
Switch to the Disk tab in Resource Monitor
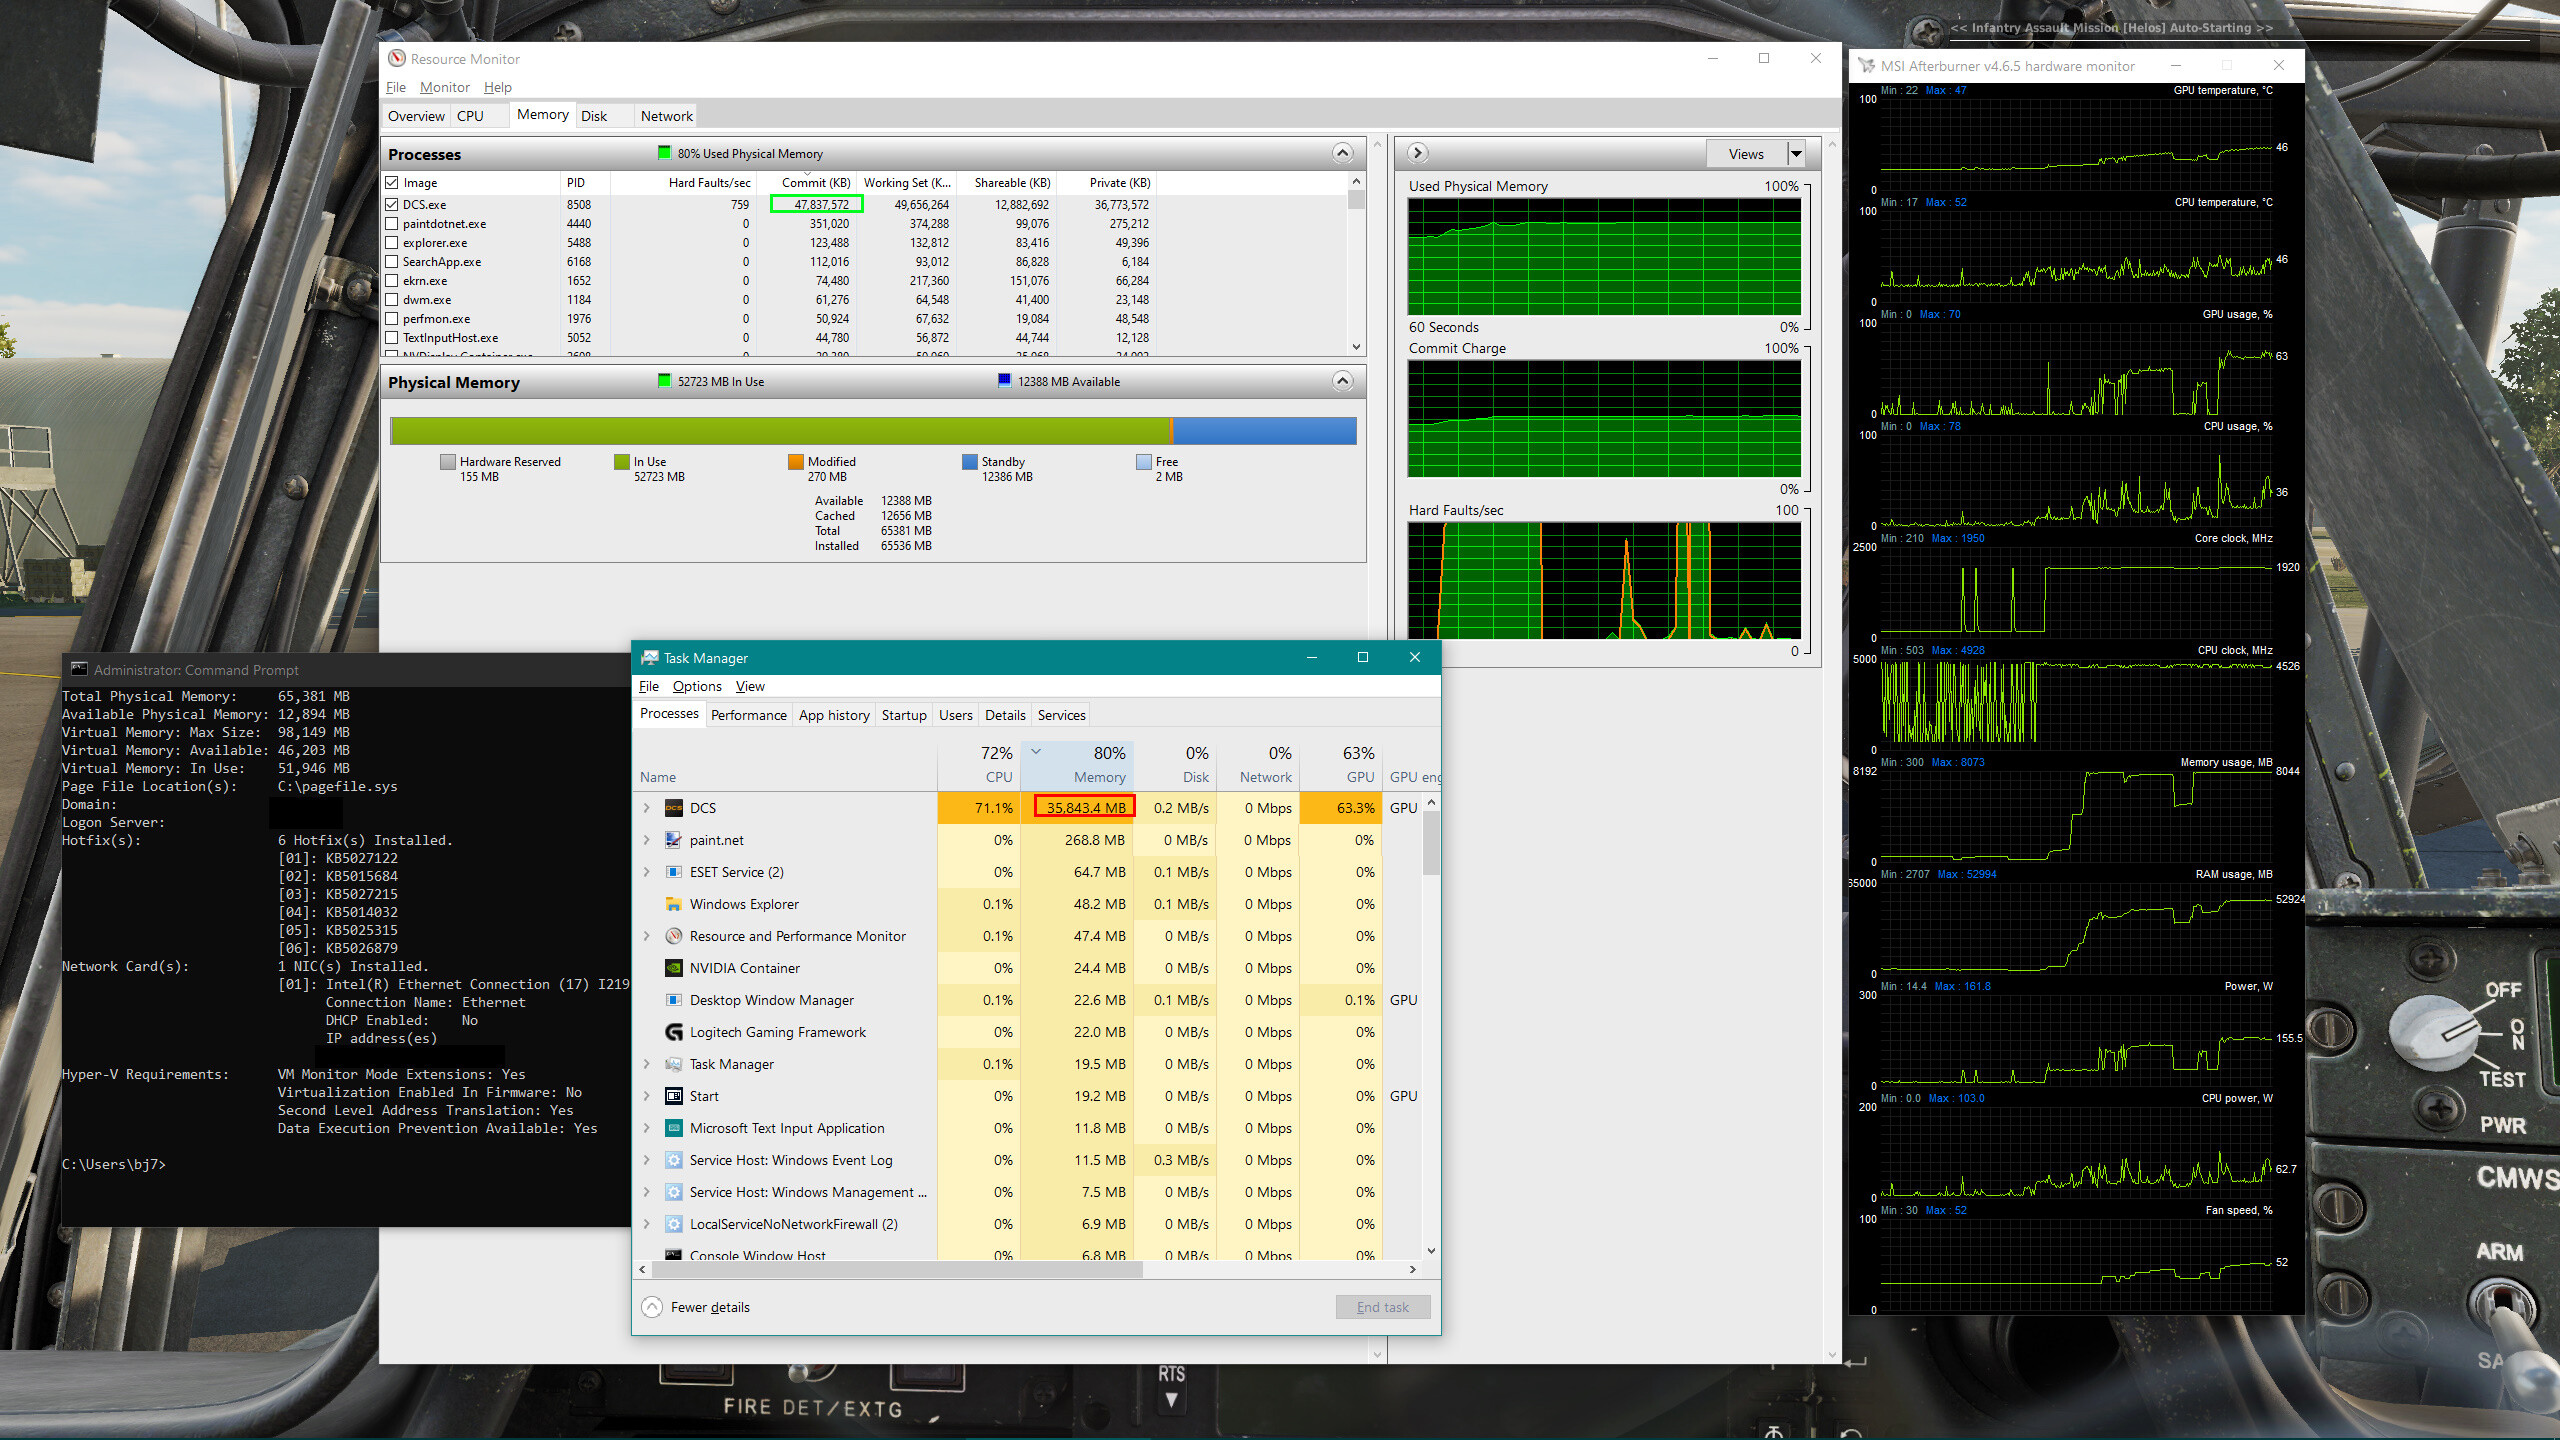pyautogui.click(x=594, y=116)
